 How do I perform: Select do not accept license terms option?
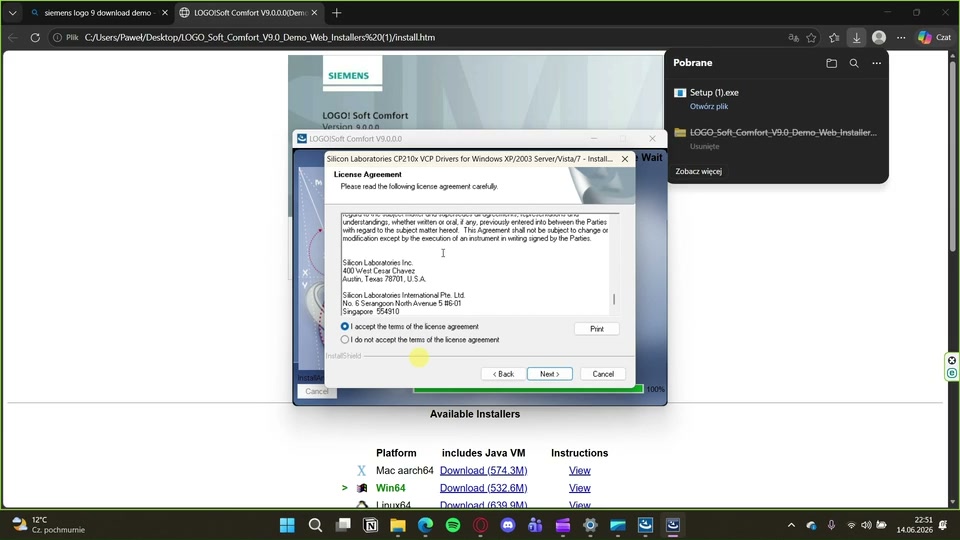[345, 339]
